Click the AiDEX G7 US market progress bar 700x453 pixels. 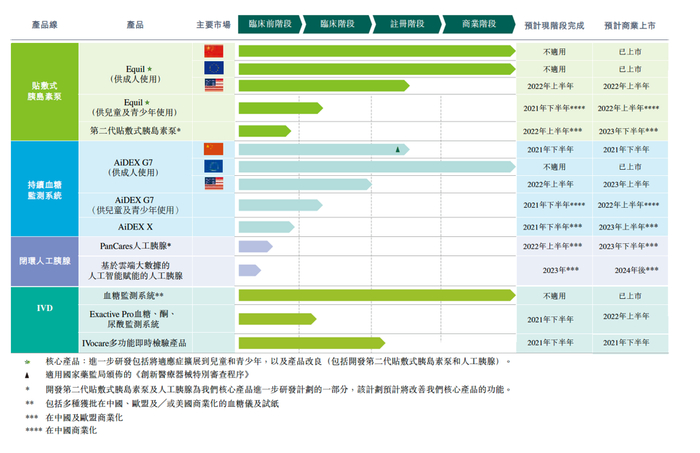pyautogui.click(x=305, y=184)
